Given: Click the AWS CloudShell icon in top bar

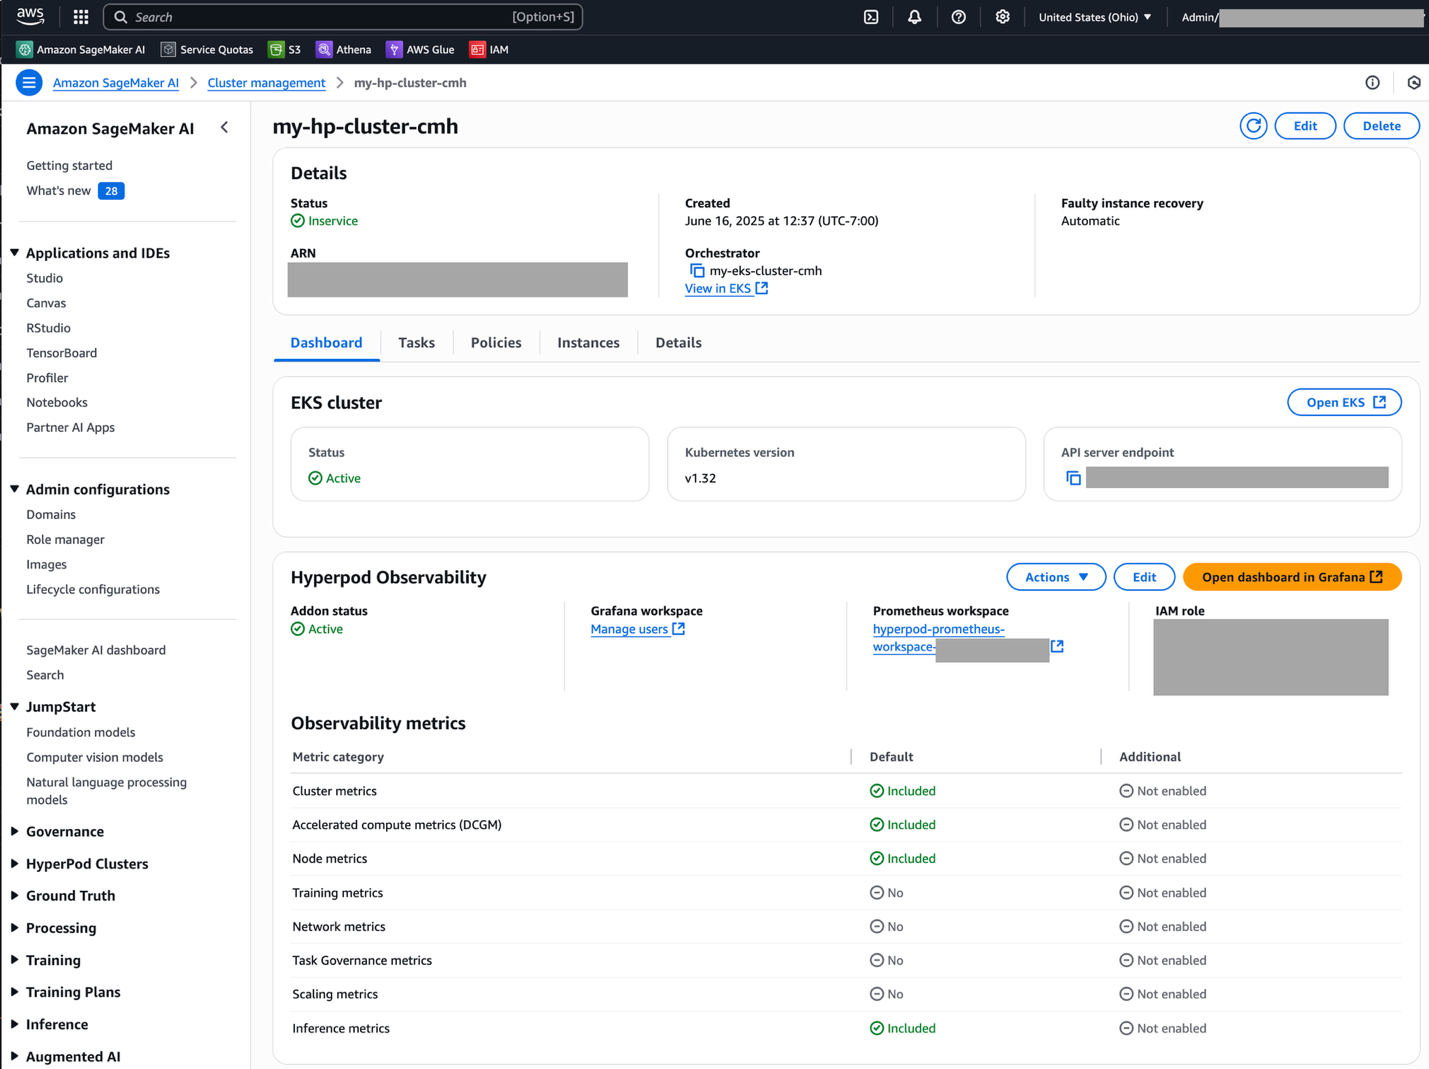Looking at the screenshot, I should (871, 17).
